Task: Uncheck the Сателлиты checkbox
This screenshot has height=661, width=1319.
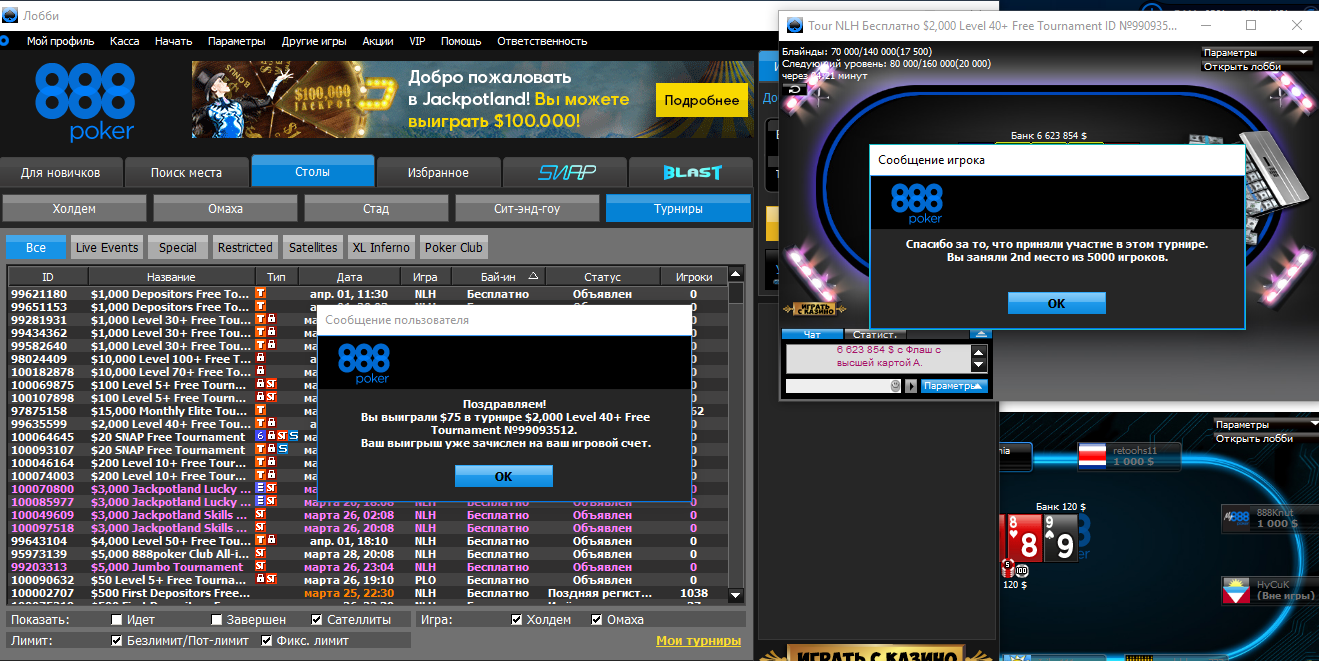Action: [317, 620]
